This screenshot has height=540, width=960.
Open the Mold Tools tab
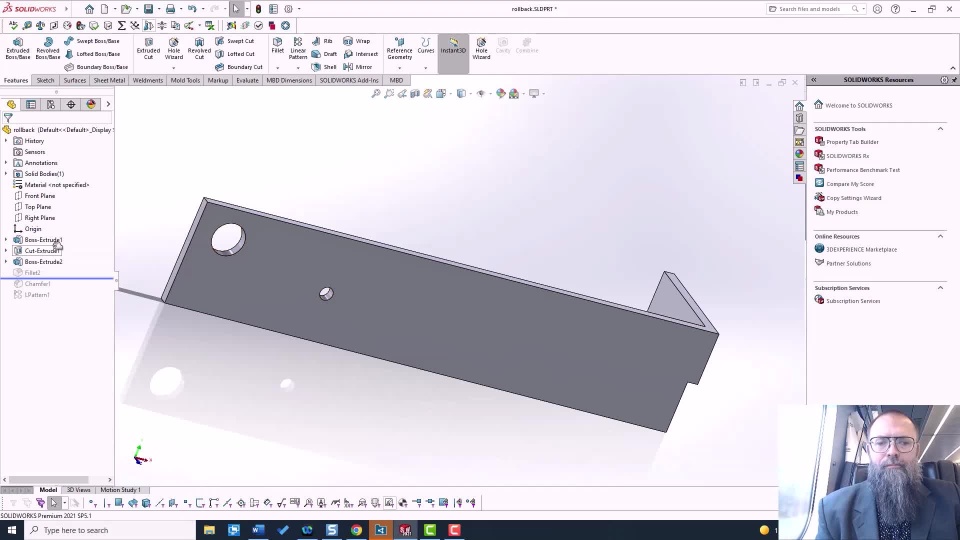point(186,80)
